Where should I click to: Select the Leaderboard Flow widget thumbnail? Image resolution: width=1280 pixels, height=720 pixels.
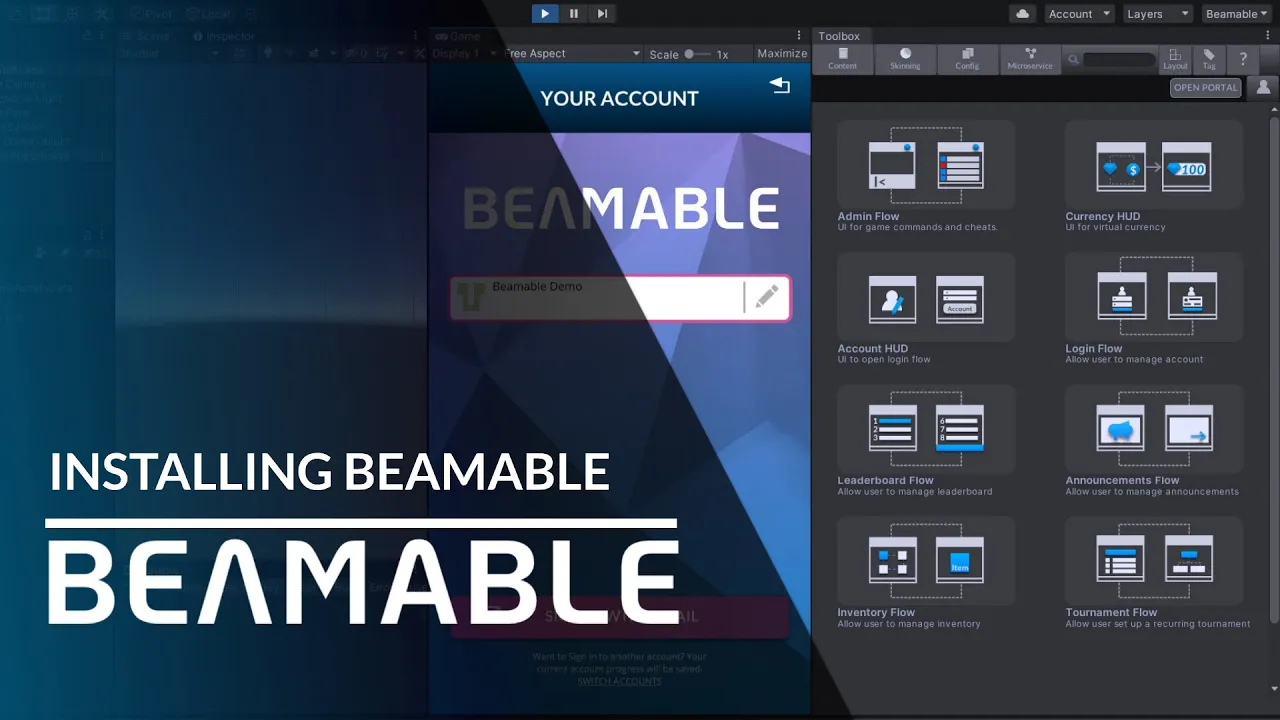click(x=926, y=429)
